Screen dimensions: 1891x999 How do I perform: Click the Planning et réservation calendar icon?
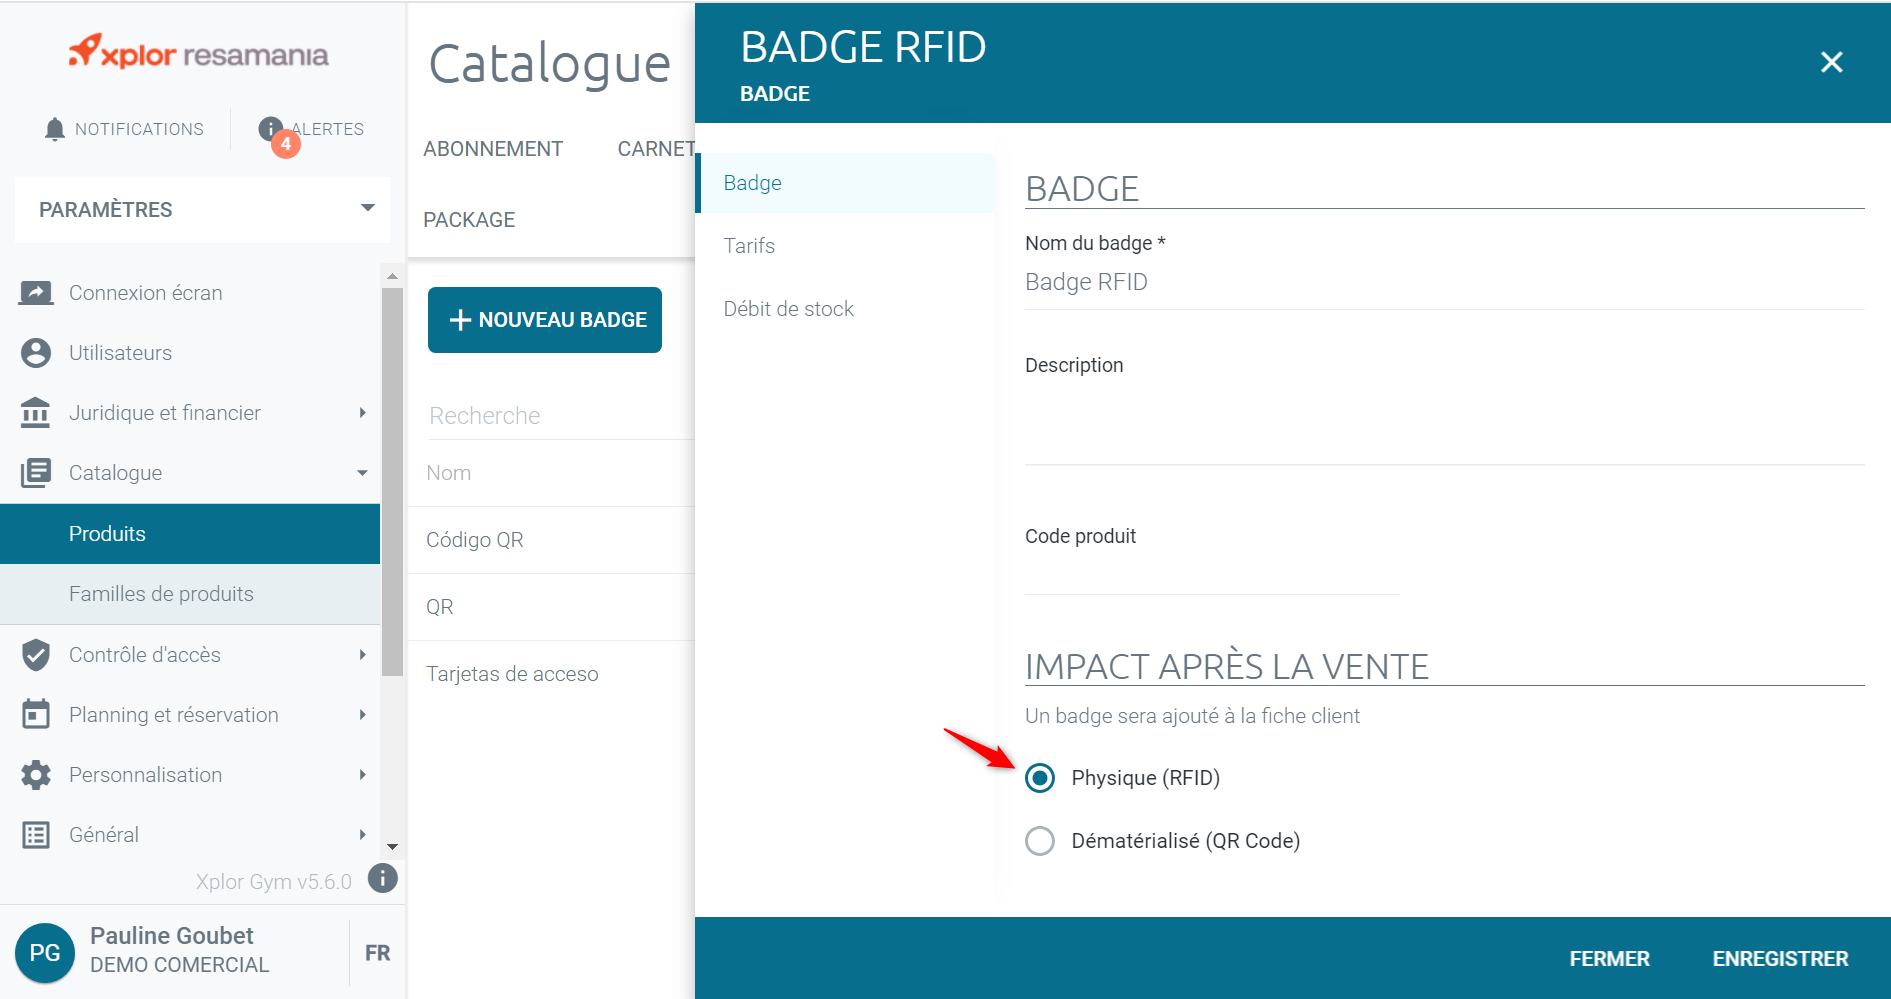coord(36,715)
